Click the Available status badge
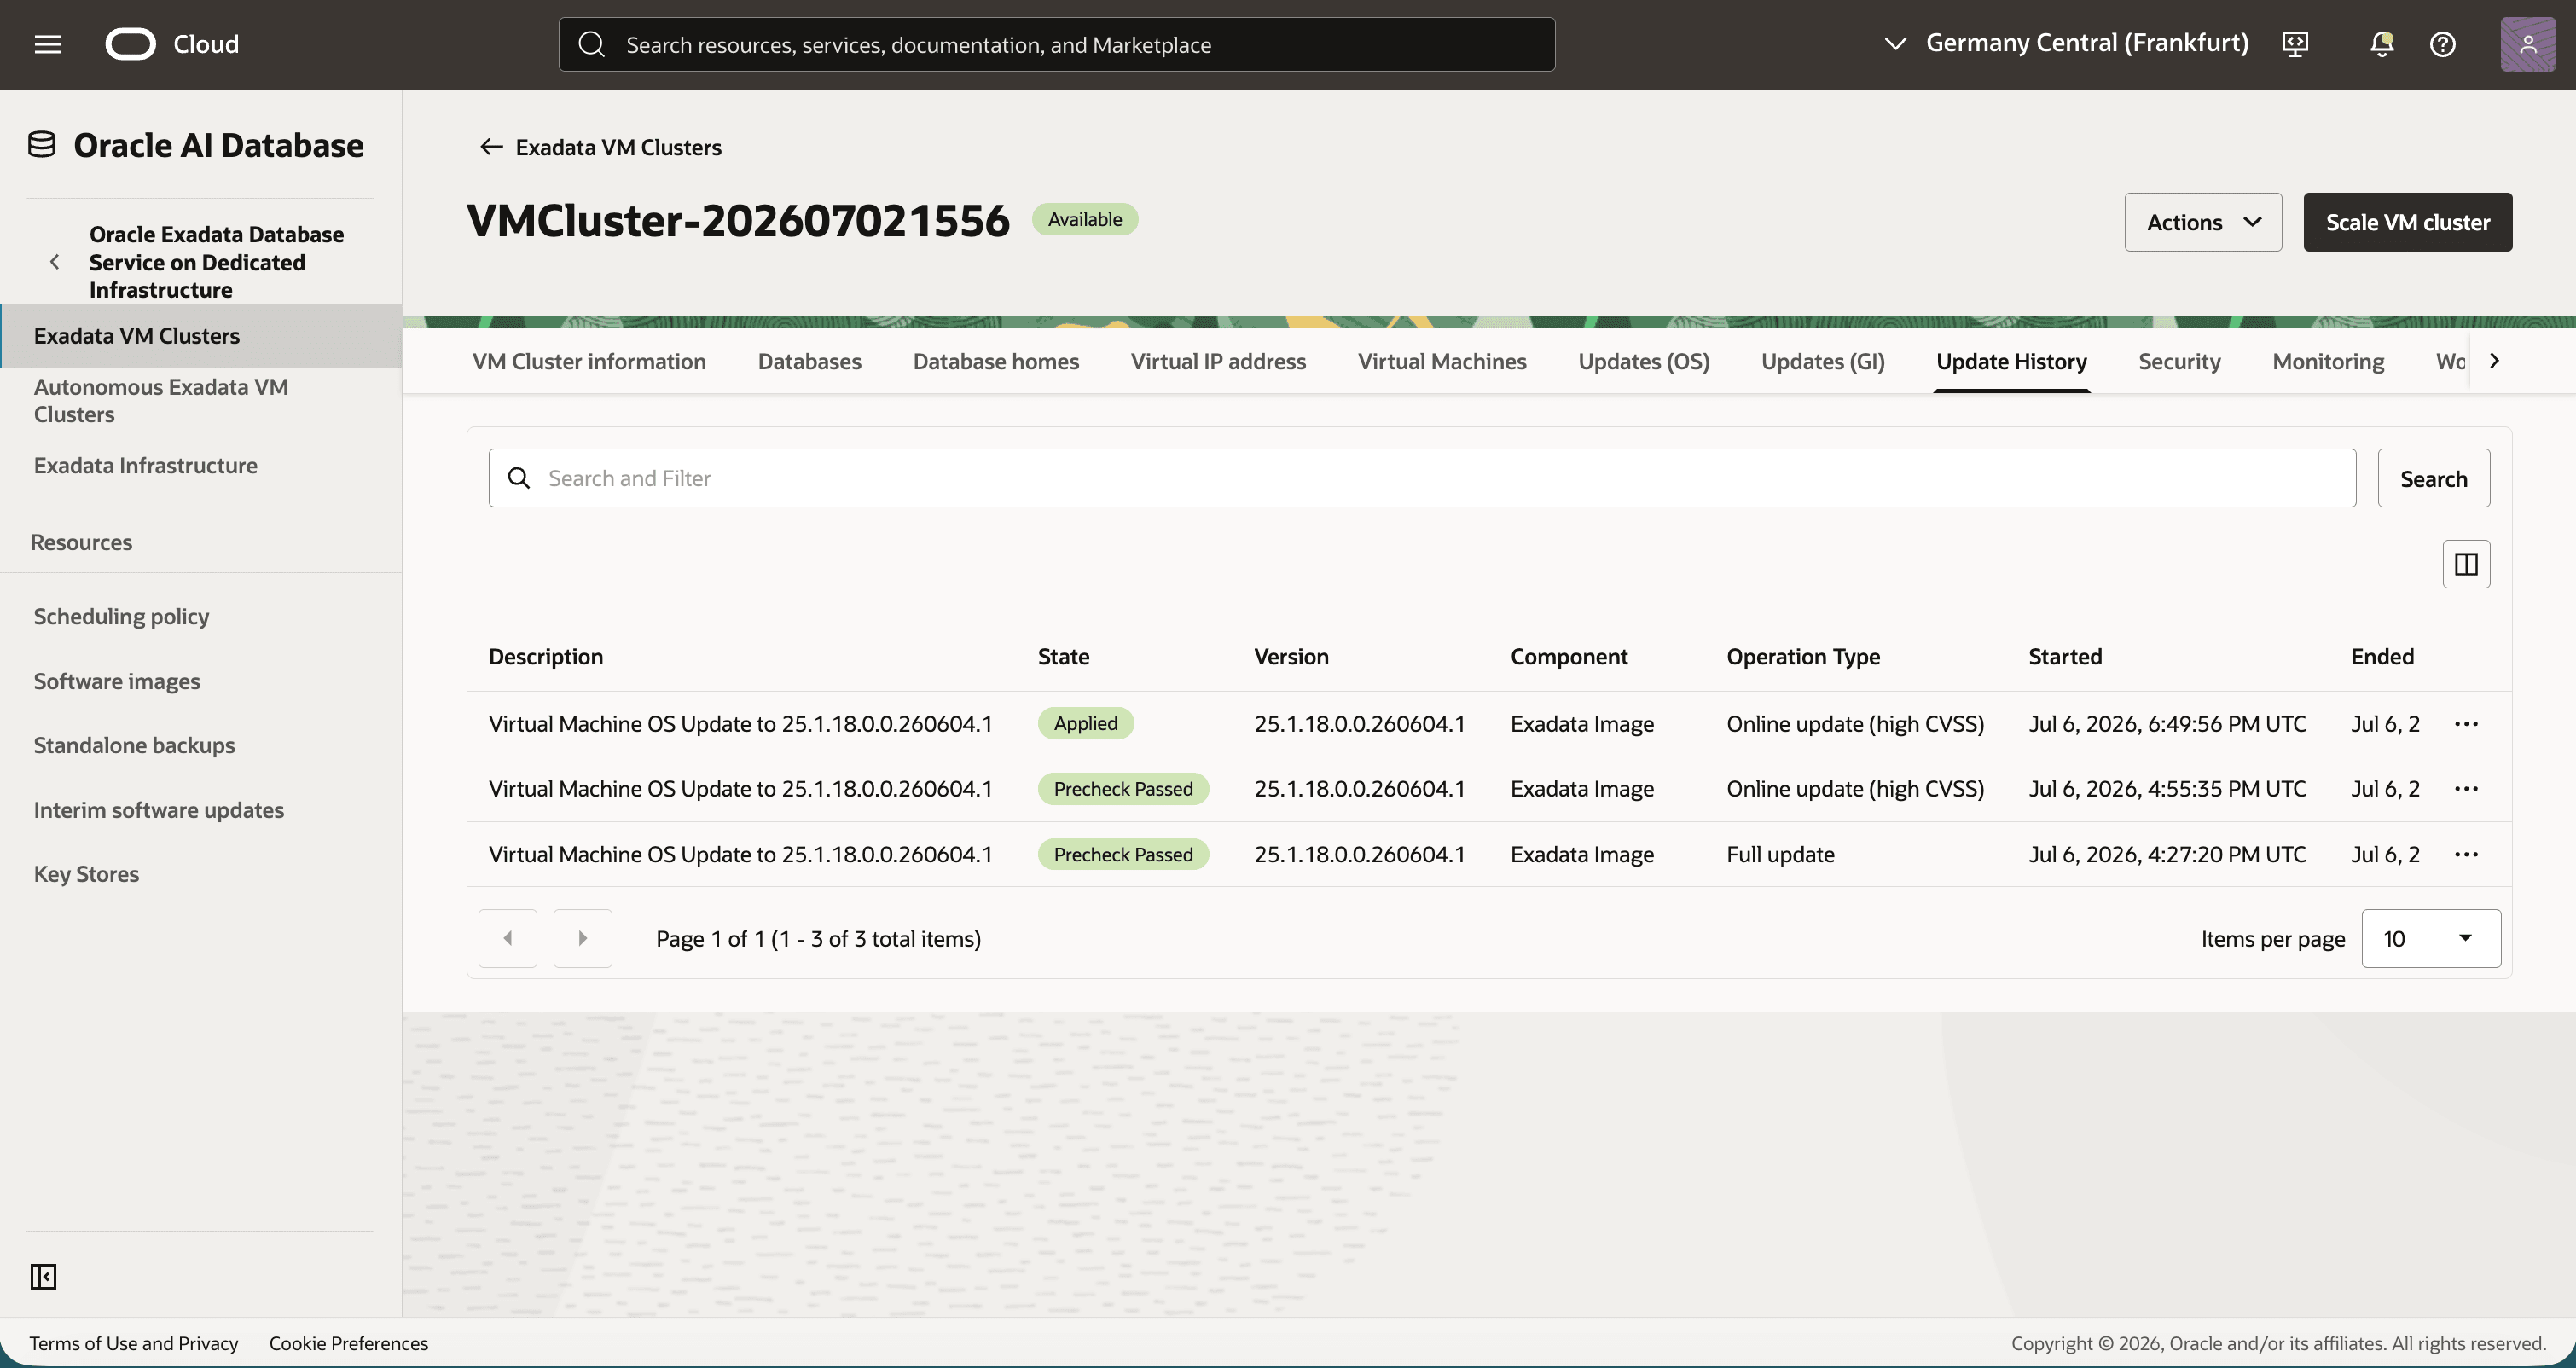This screenshot has height=1368, width=2576. [x=1085, y=219]
